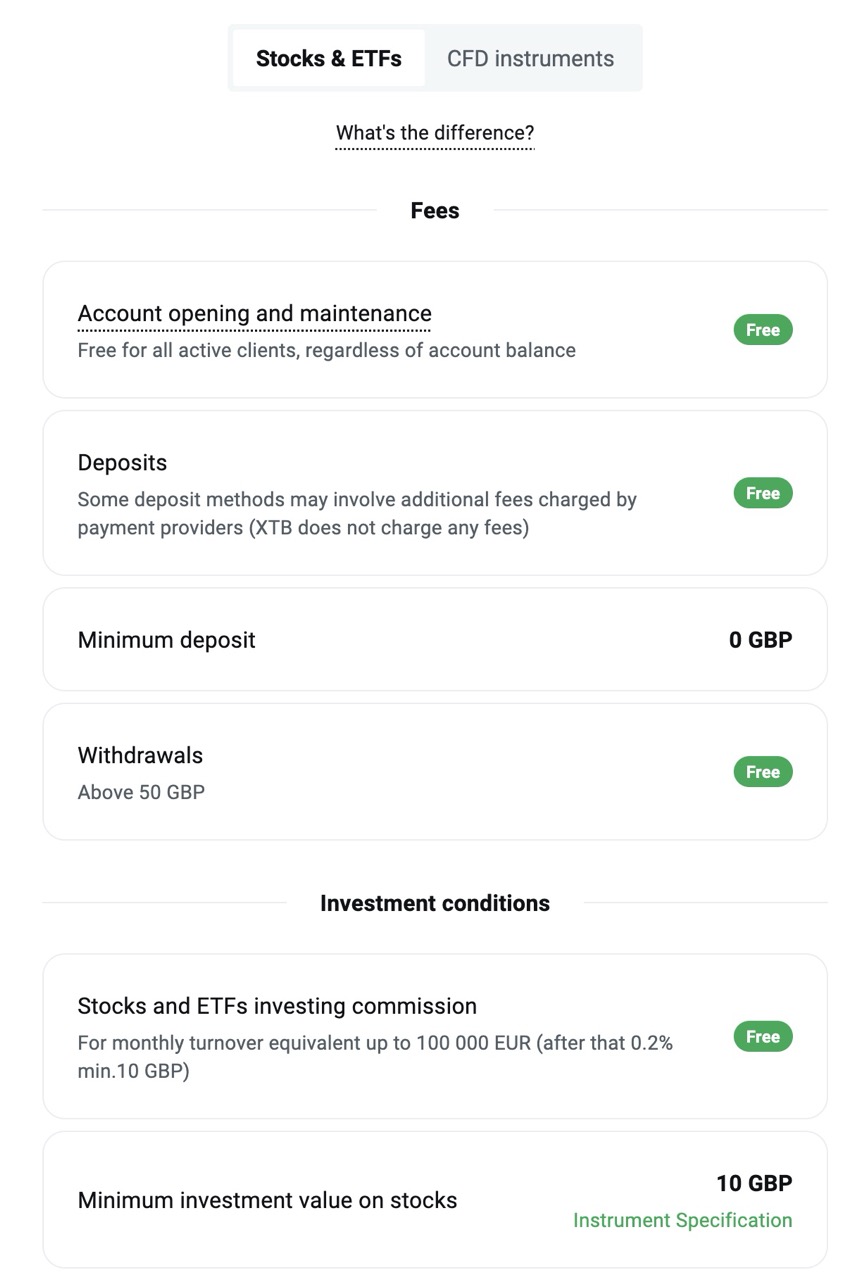Click "Minimum investment value on stocks" label
Viewport: 848px width, 1280px height.
(x=267, y=1200)
